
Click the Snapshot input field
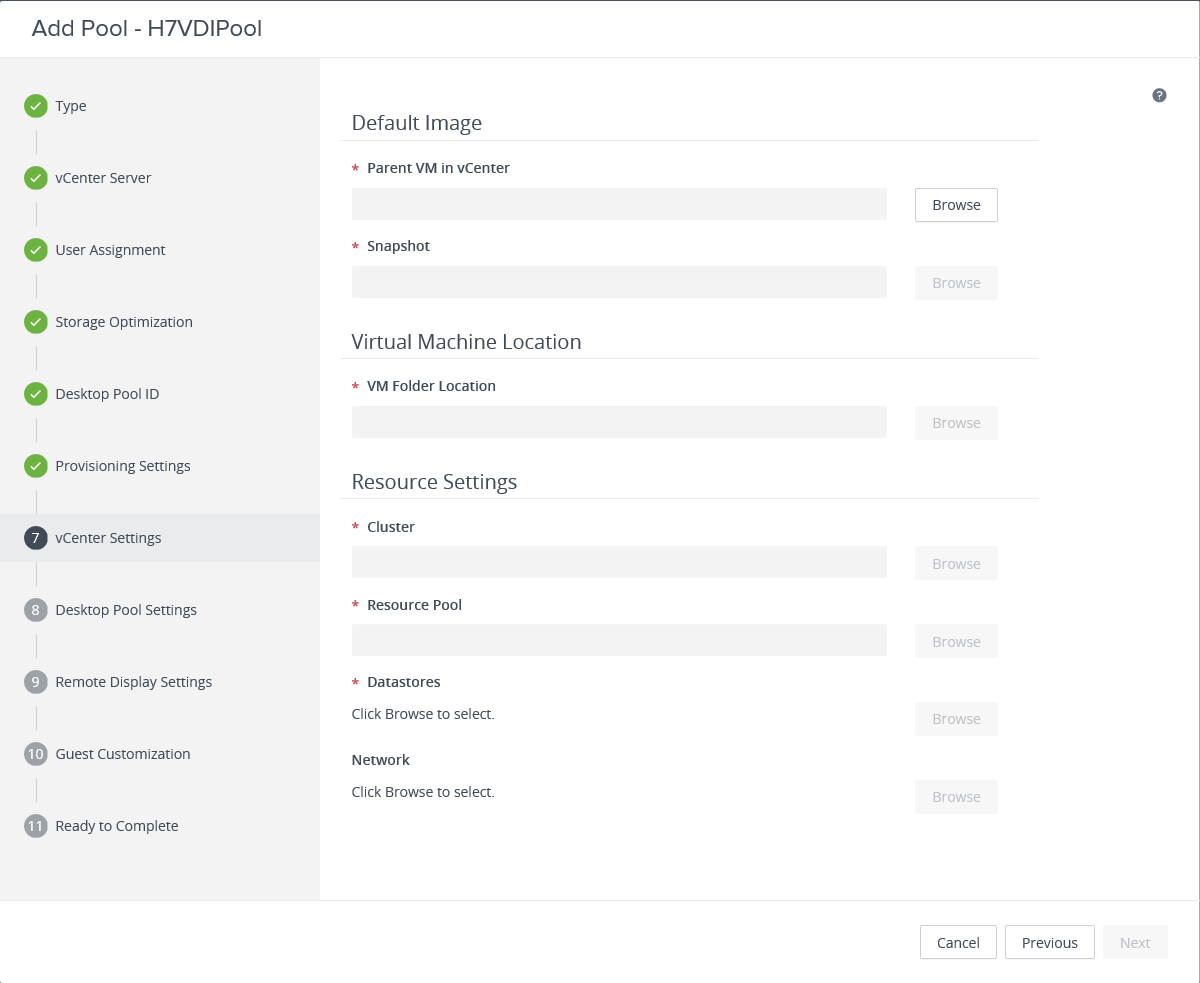(619, 282)
